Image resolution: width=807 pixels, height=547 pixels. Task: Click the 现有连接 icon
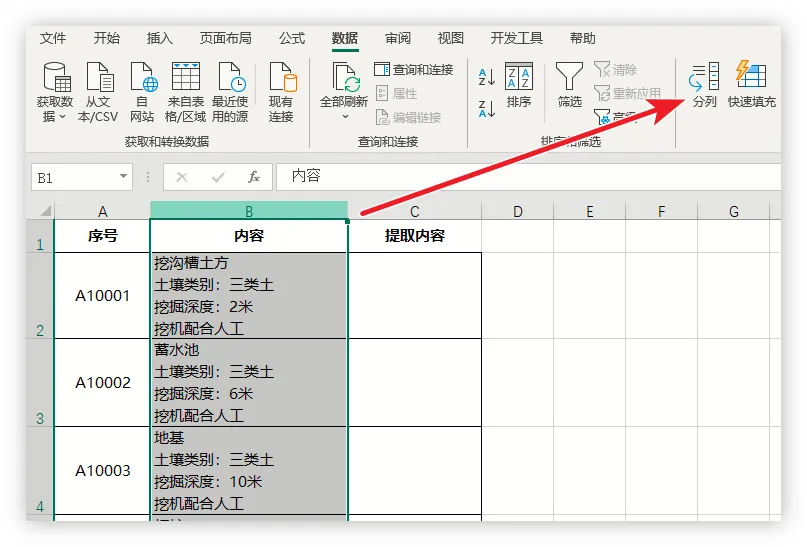click(282, 77)
